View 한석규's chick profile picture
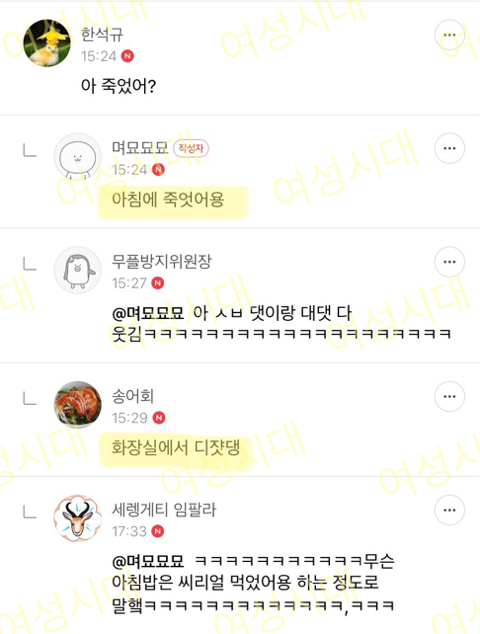Screen dimensions: 480x634 tap(47, 43)
